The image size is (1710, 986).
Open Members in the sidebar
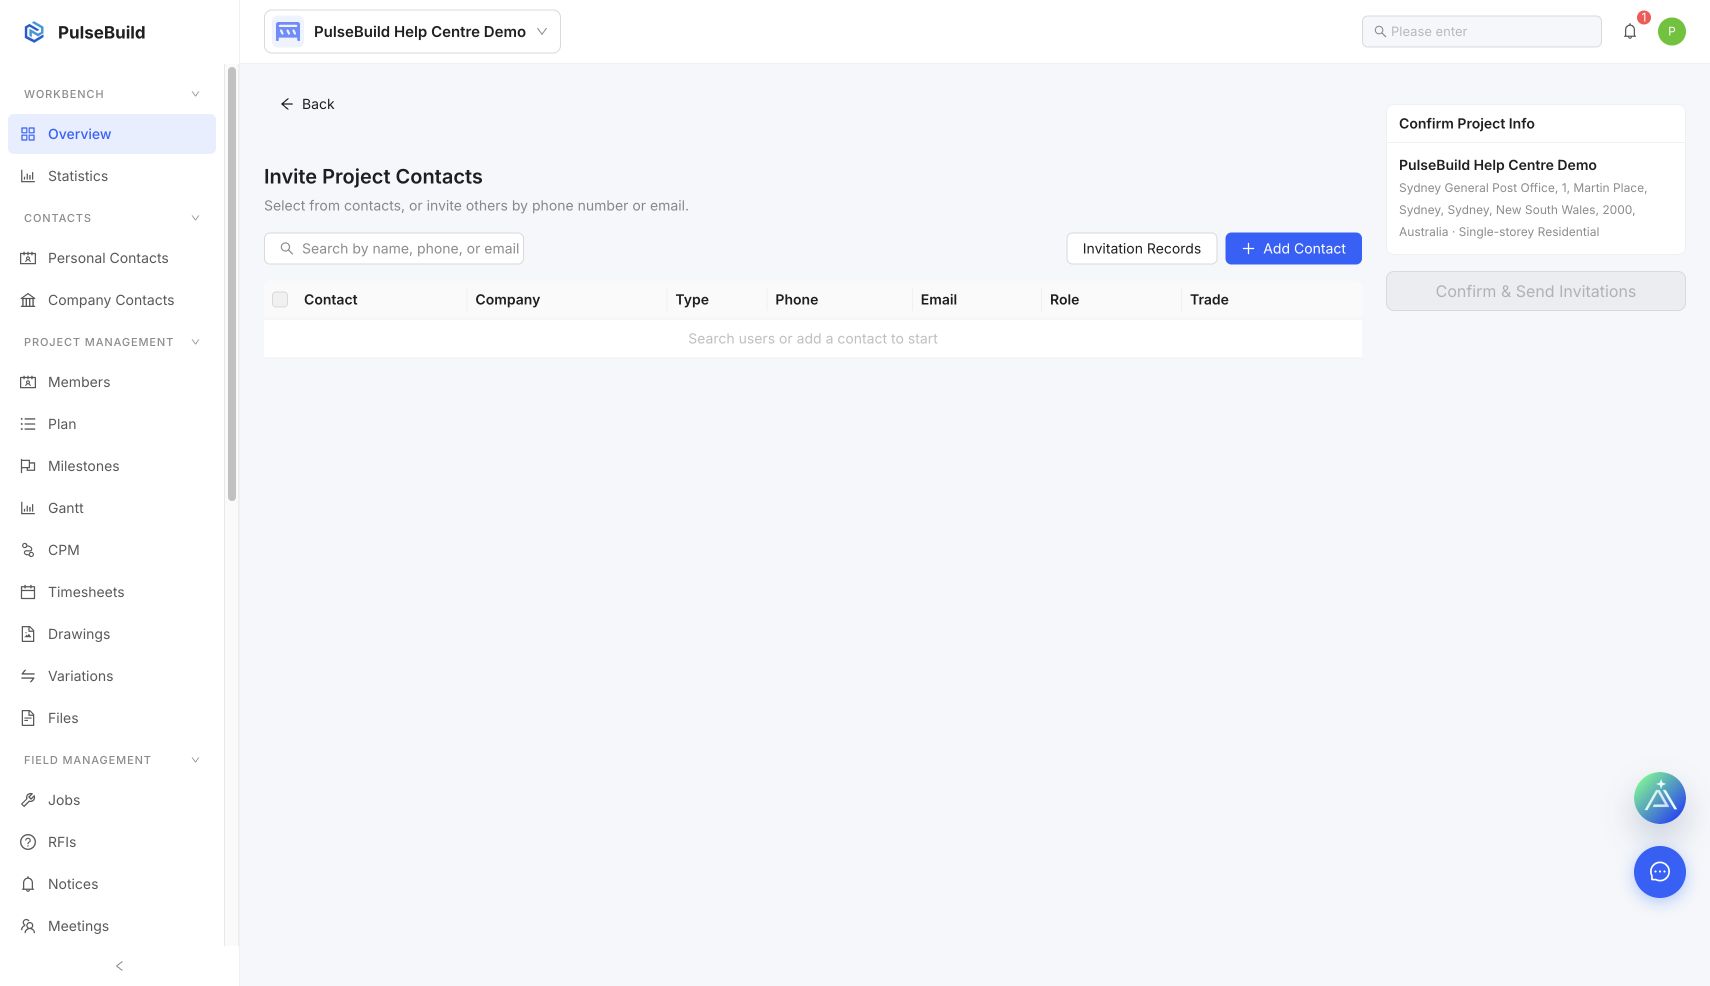click(x=112, y=382)
